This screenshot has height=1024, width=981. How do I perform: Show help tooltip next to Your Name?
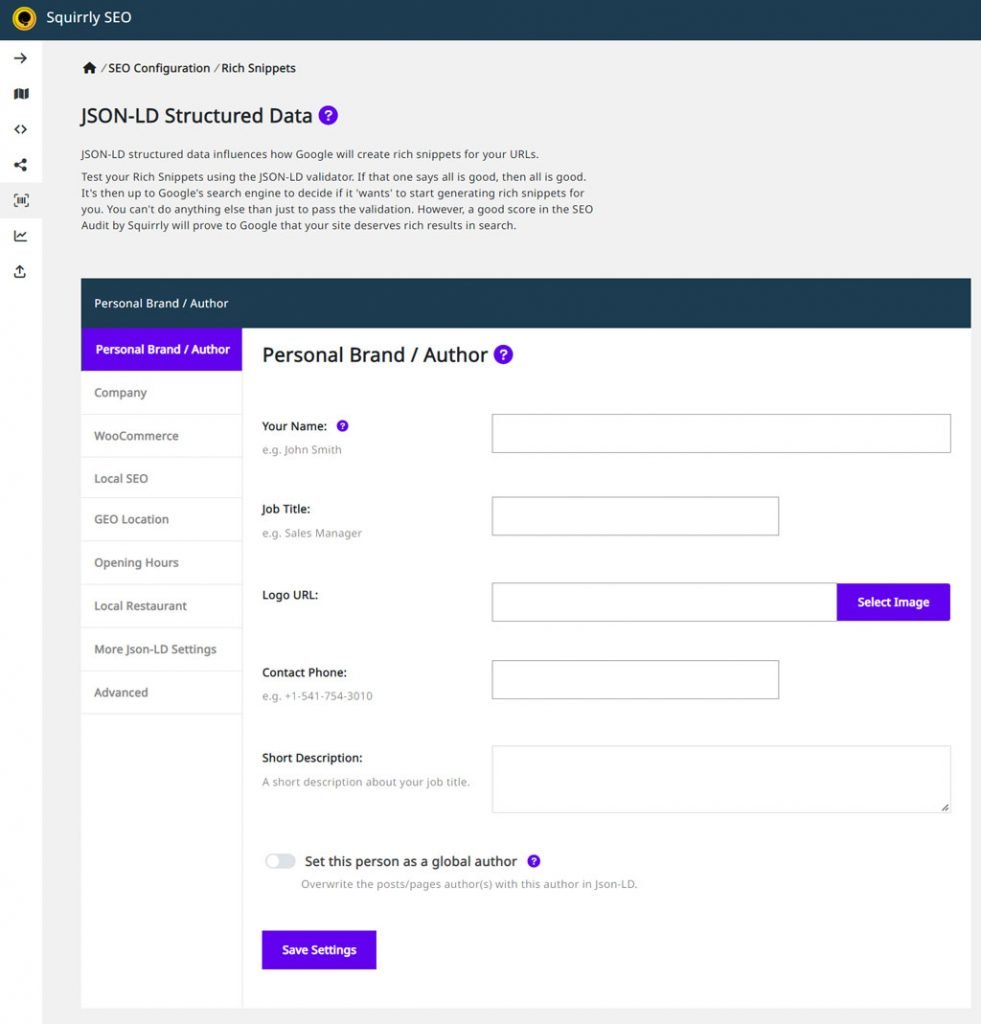(342, 426)
